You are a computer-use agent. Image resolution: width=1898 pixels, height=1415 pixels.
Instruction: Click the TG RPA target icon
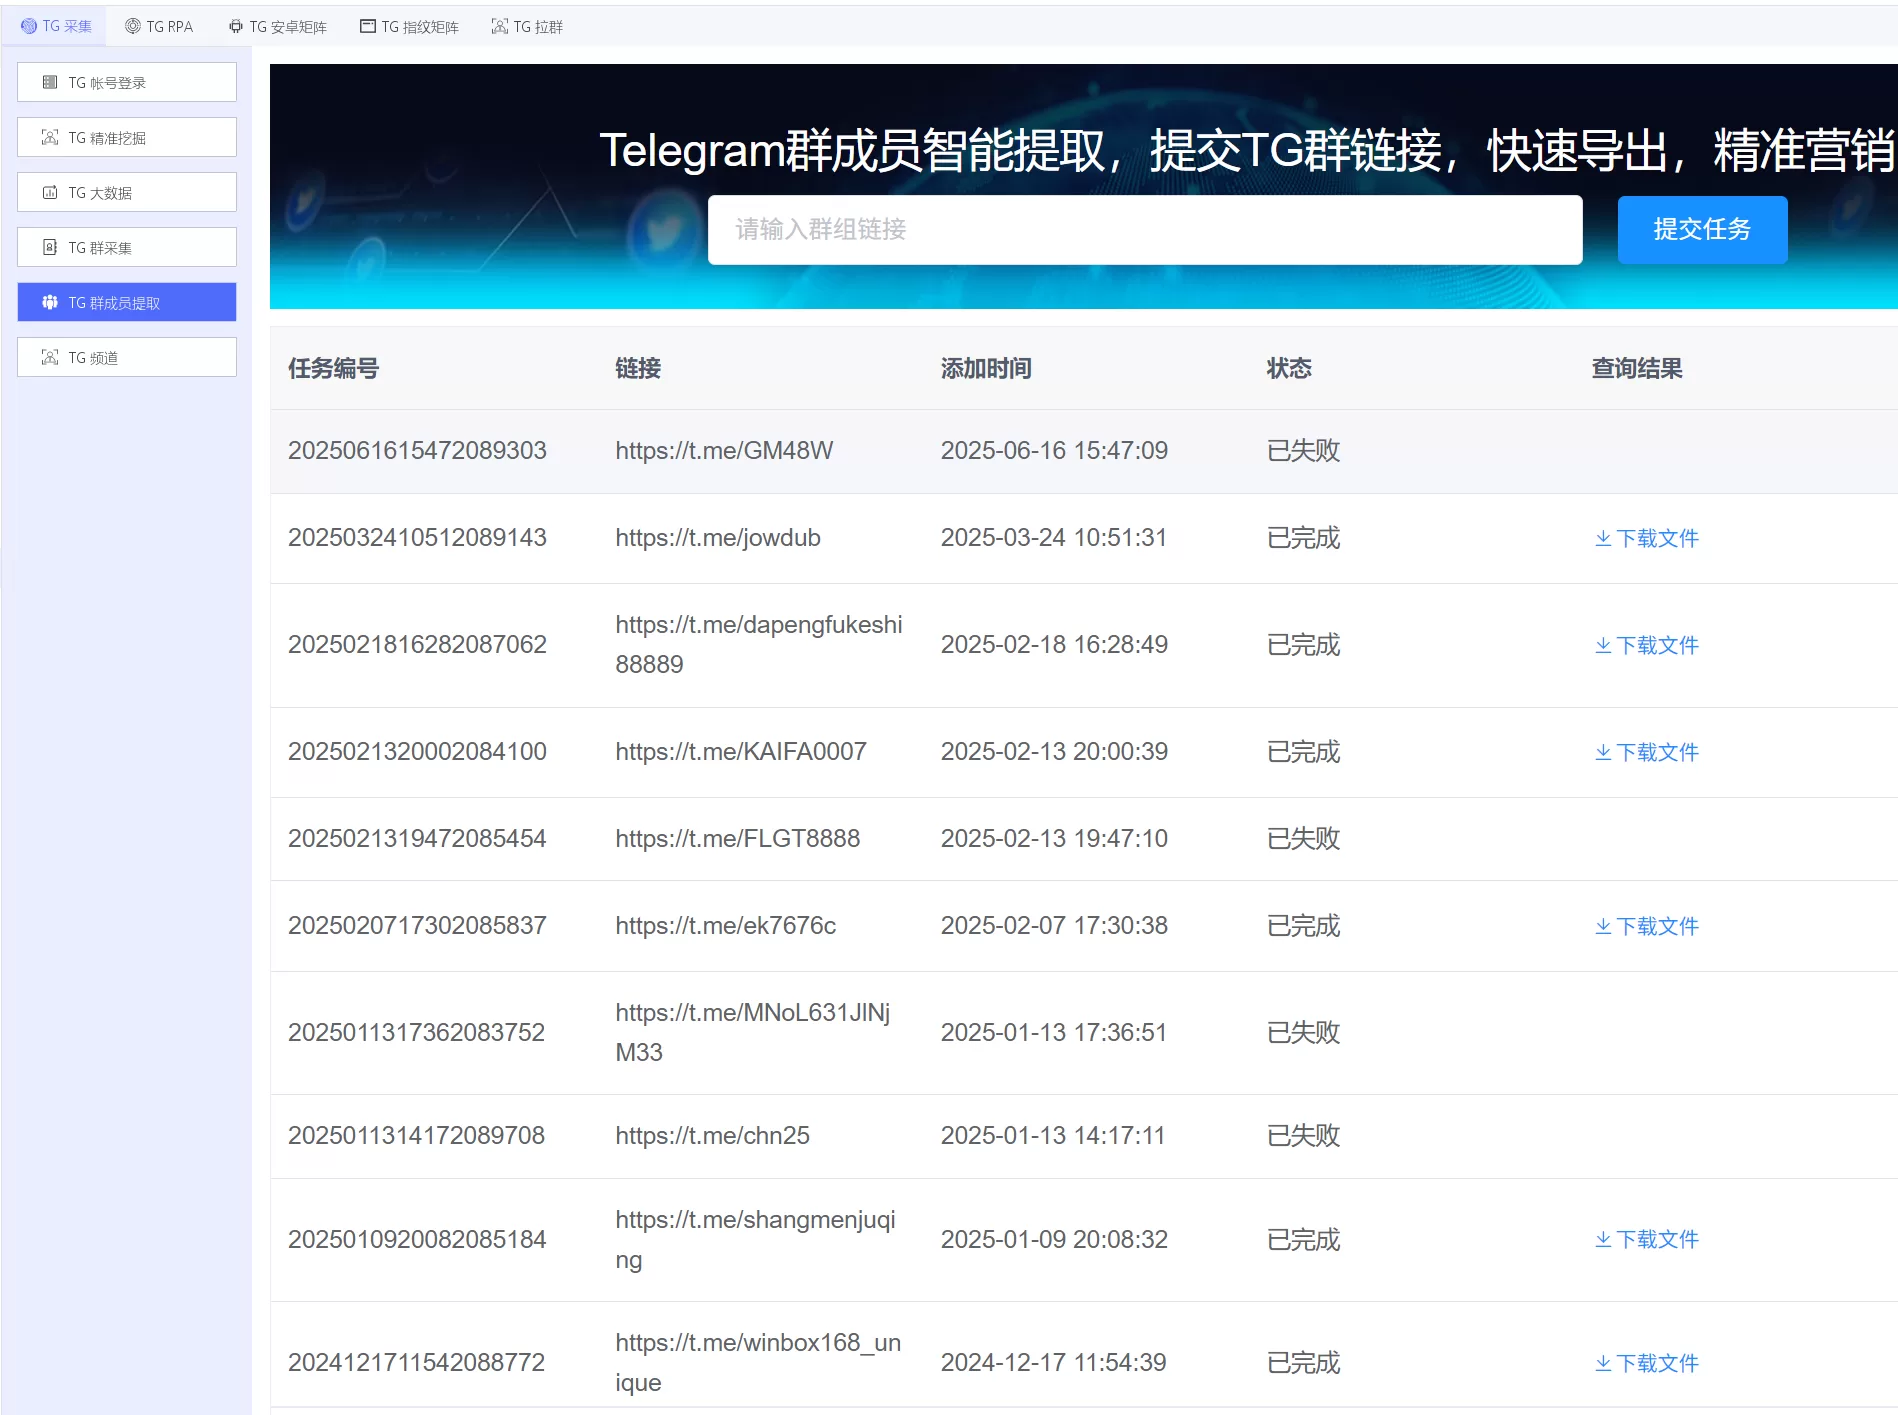tap(132, 26)
